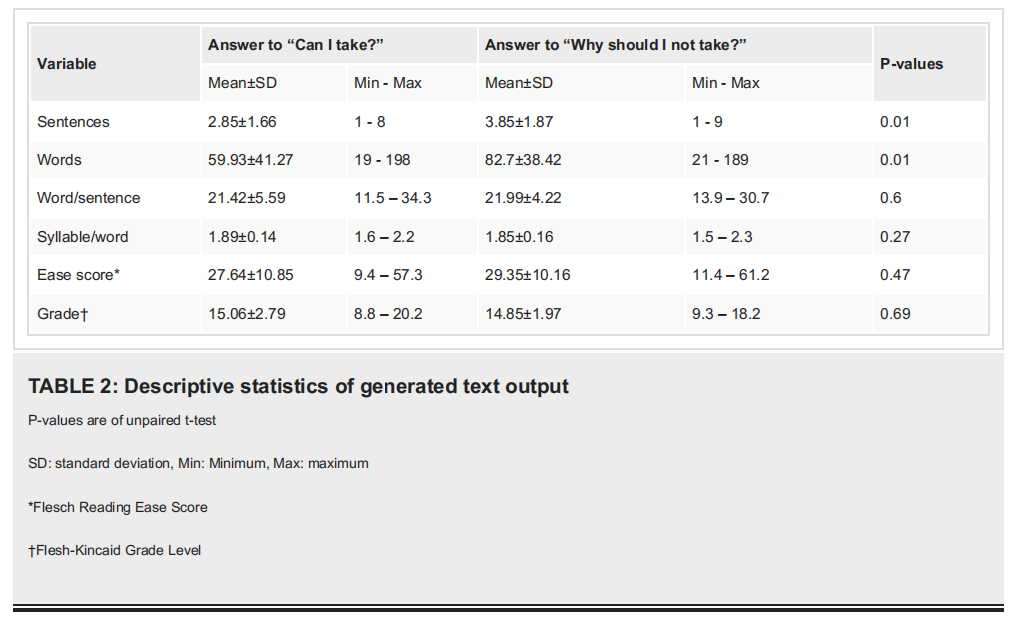Click the 0.69 p-value for Grade
This screenshot has height=624, width=1017.
[895, 314]
